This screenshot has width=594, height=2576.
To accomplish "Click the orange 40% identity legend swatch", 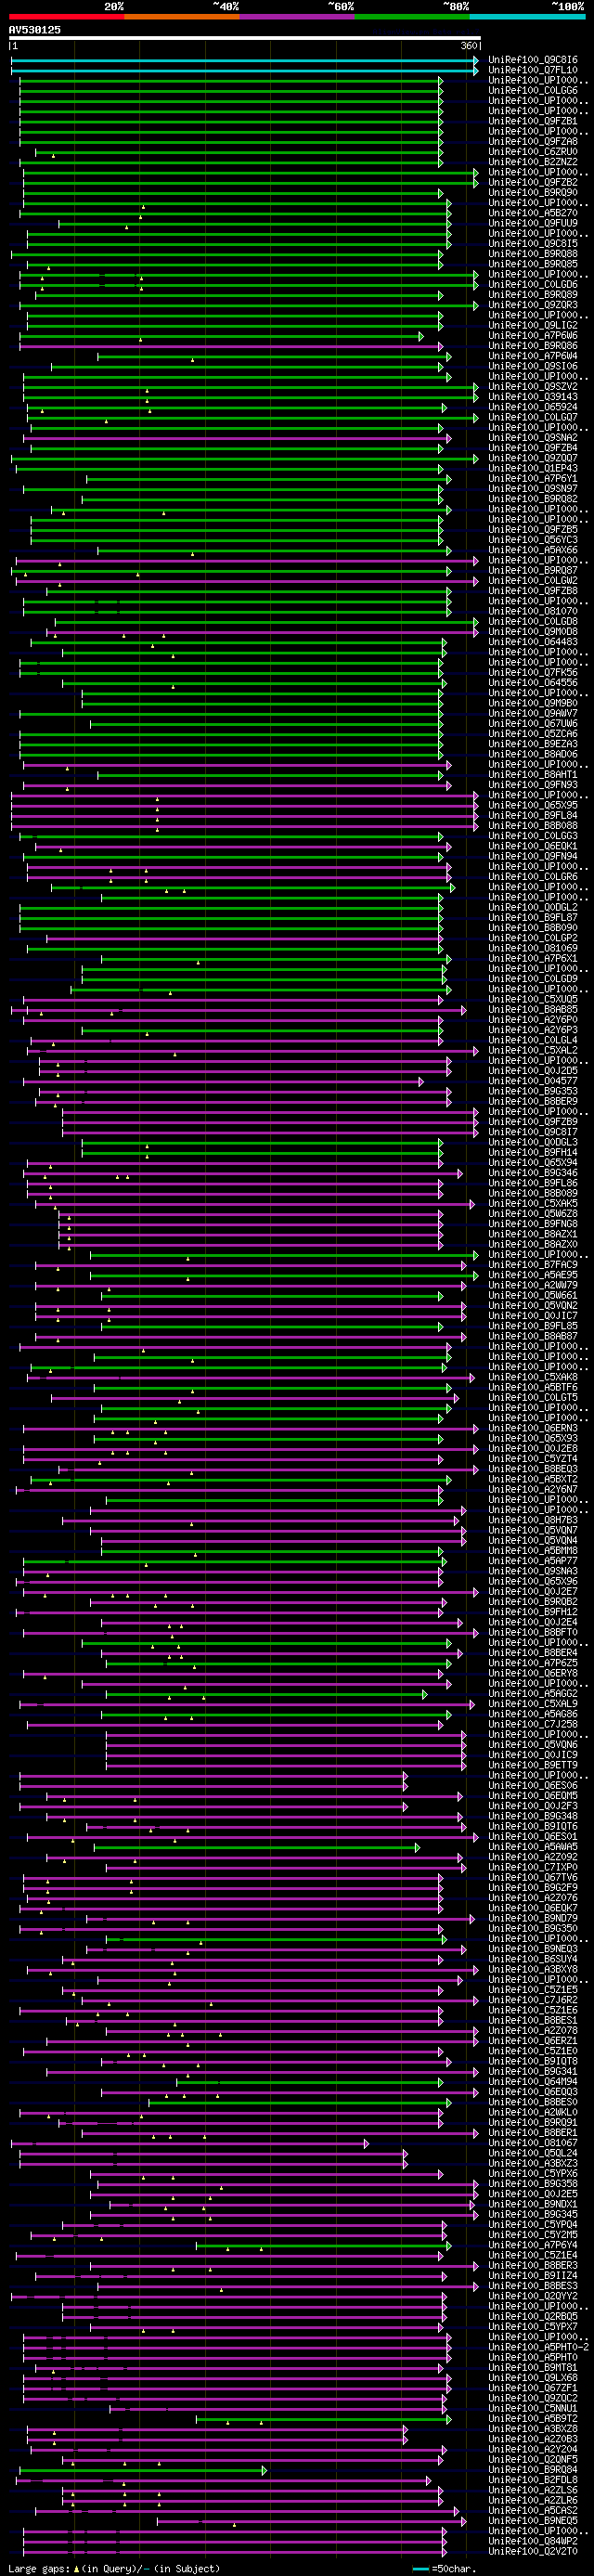I will pyautogui.click(x=182, y=17).
